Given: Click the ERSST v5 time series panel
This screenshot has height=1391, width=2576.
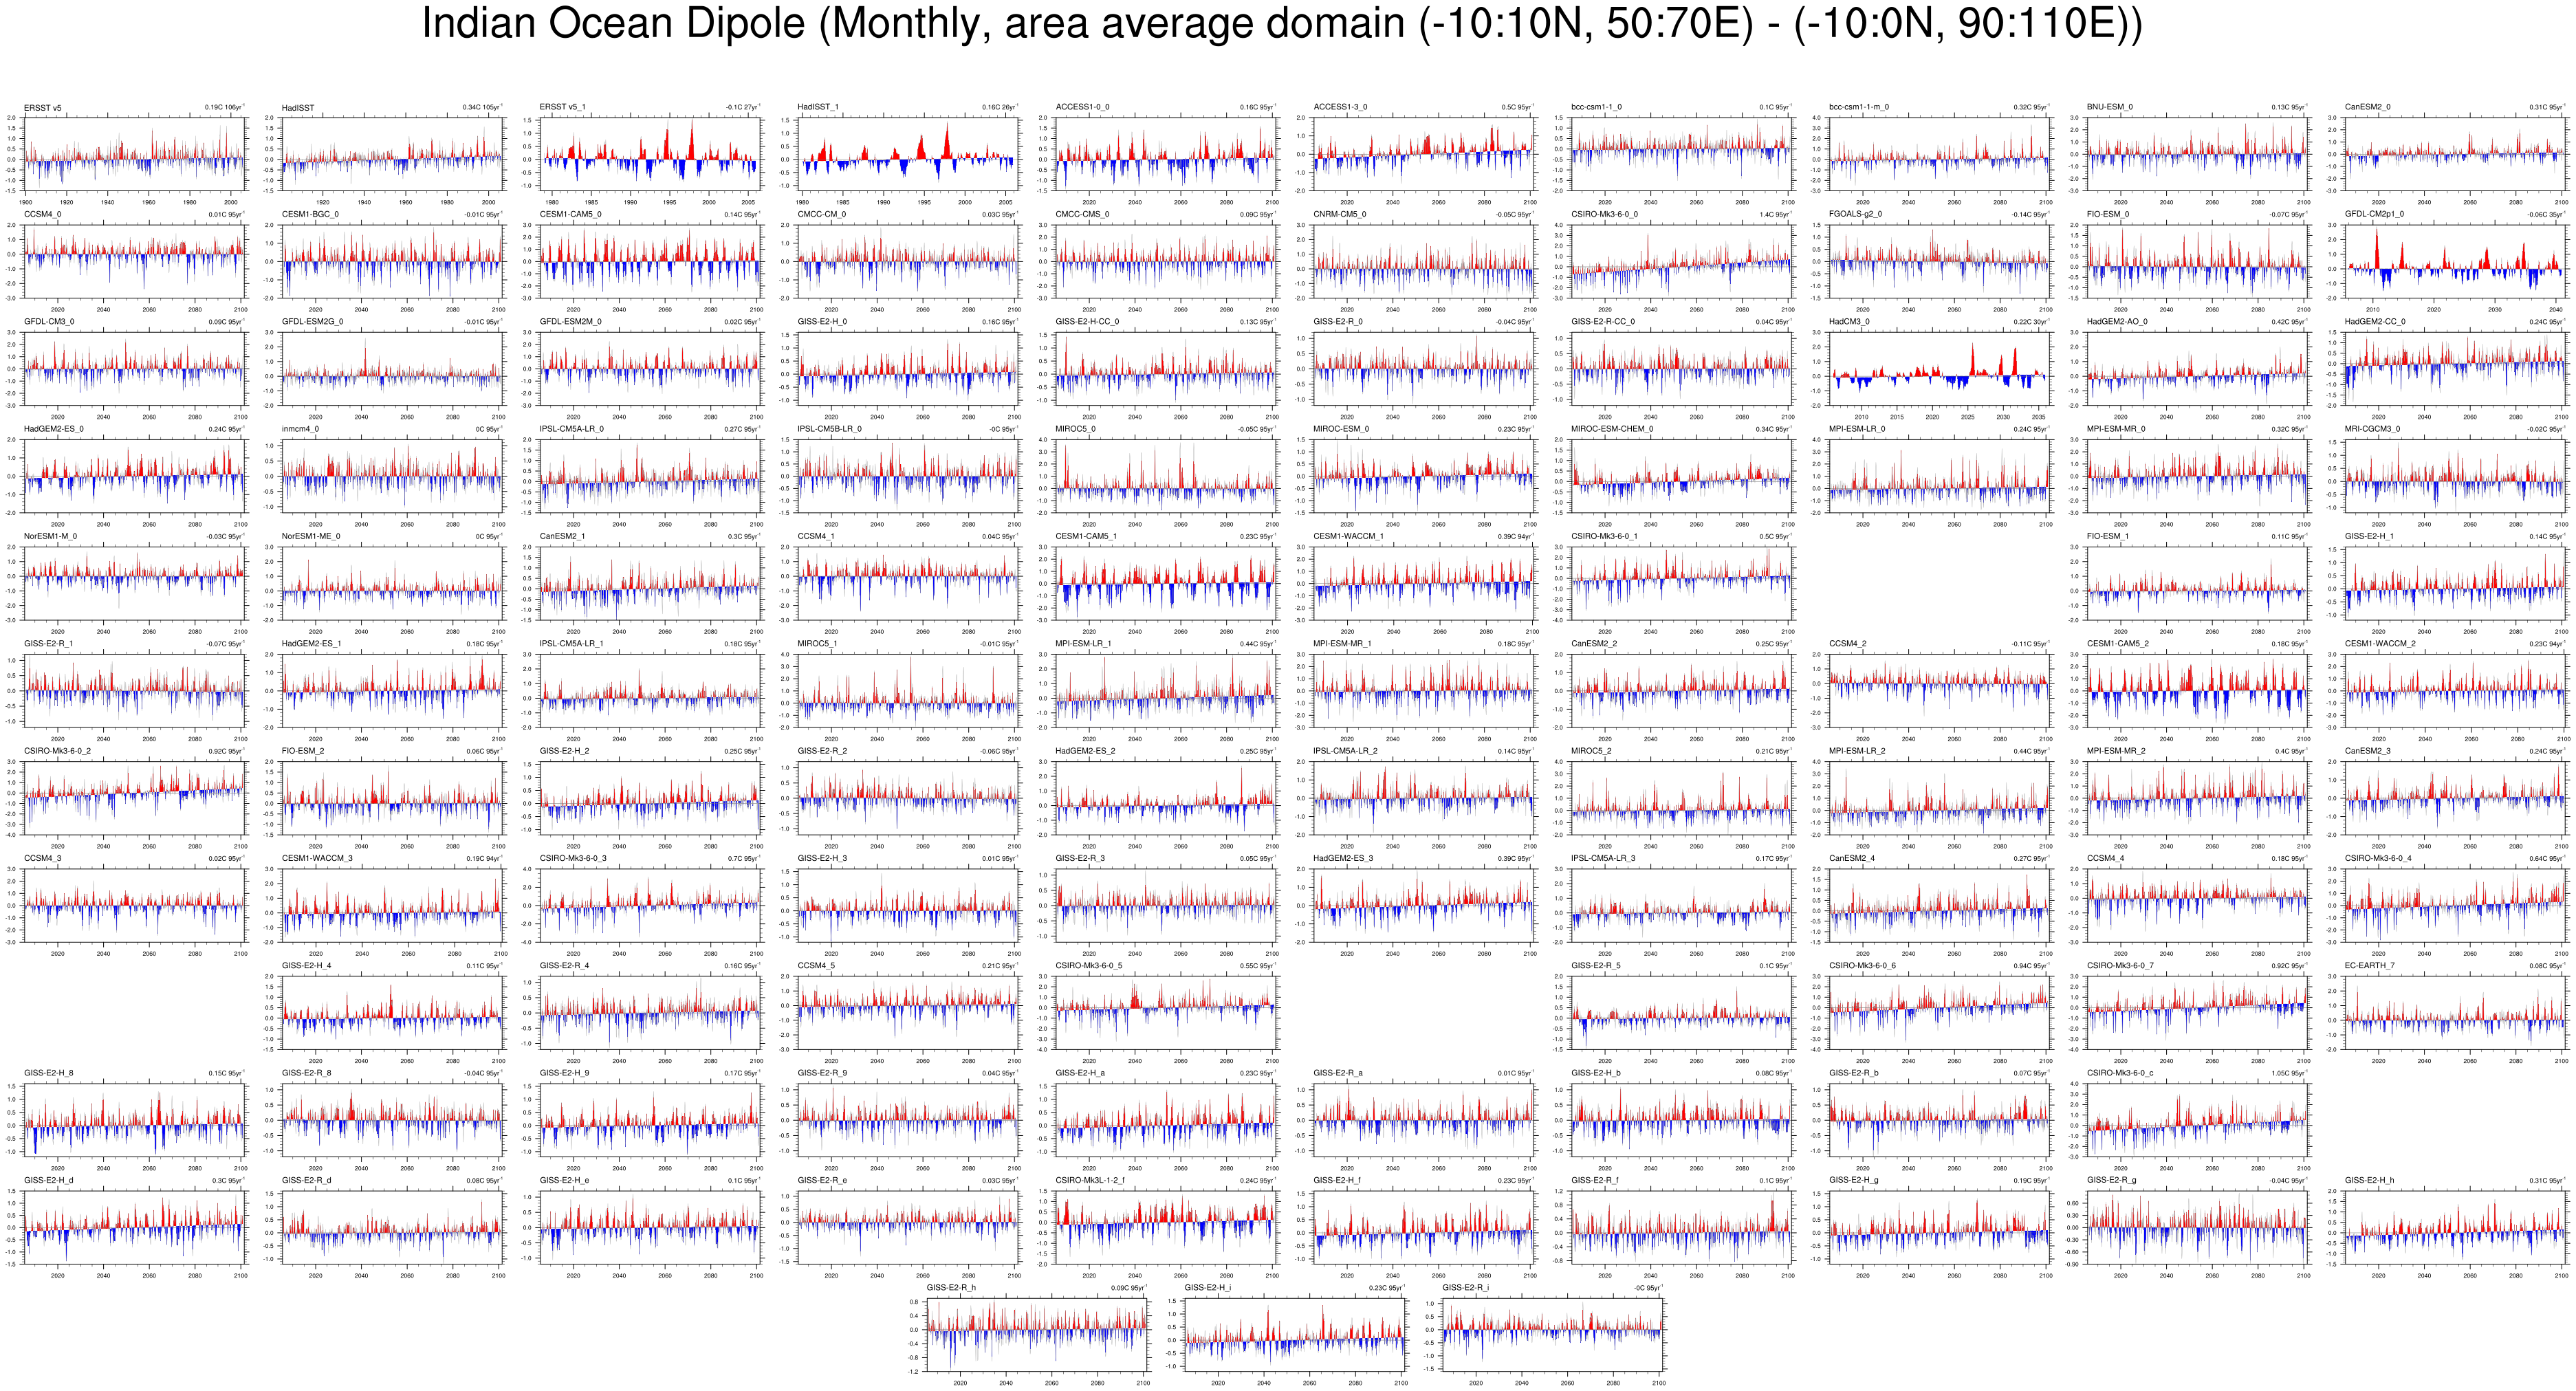Looking at the screenshot, I should pyautogui.click(x=135, y=154).
